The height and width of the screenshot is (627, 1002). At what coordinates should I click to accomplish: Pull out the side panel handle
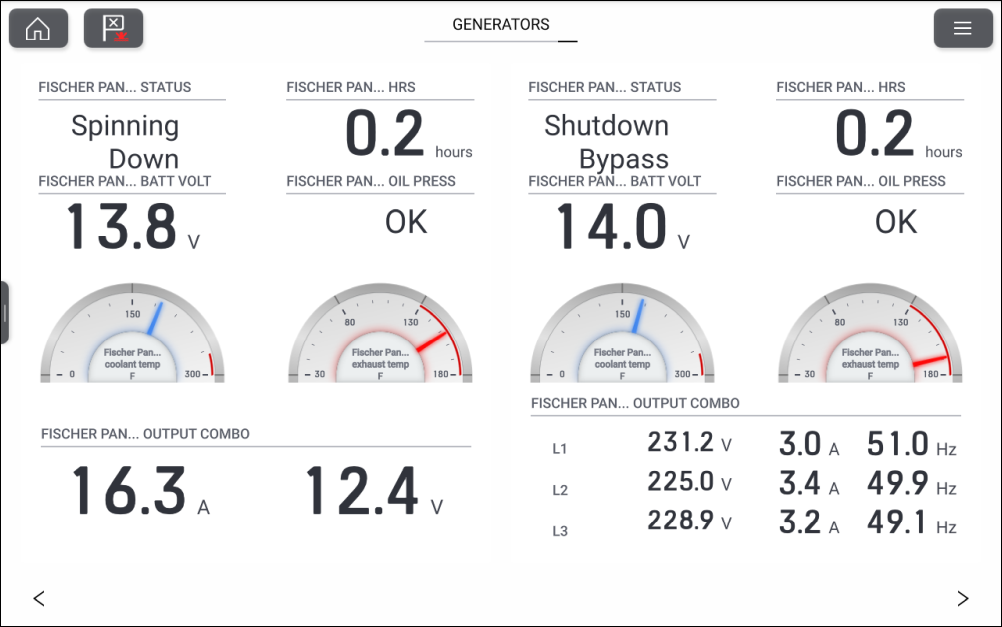pos(5,313)
